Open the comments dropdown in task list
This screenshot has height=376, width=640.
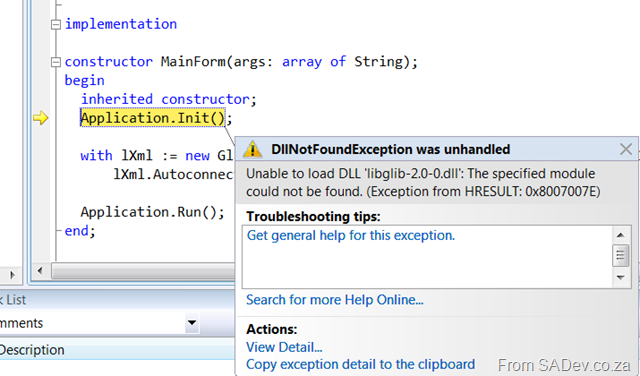(x=191, y=323)
